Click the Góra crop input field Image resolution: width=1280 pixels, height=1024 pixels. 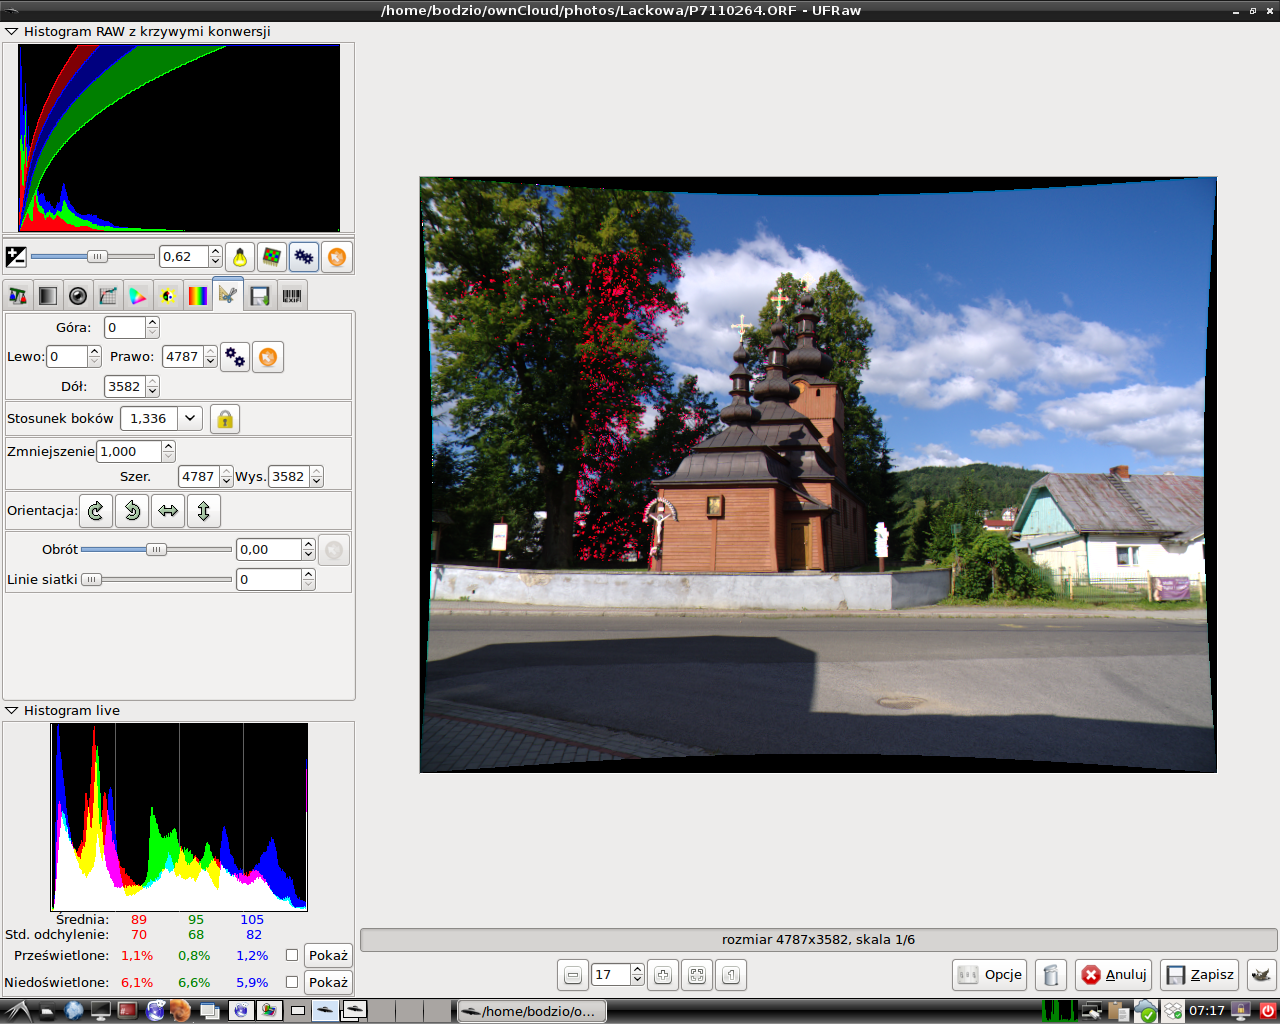click(125, 328)
